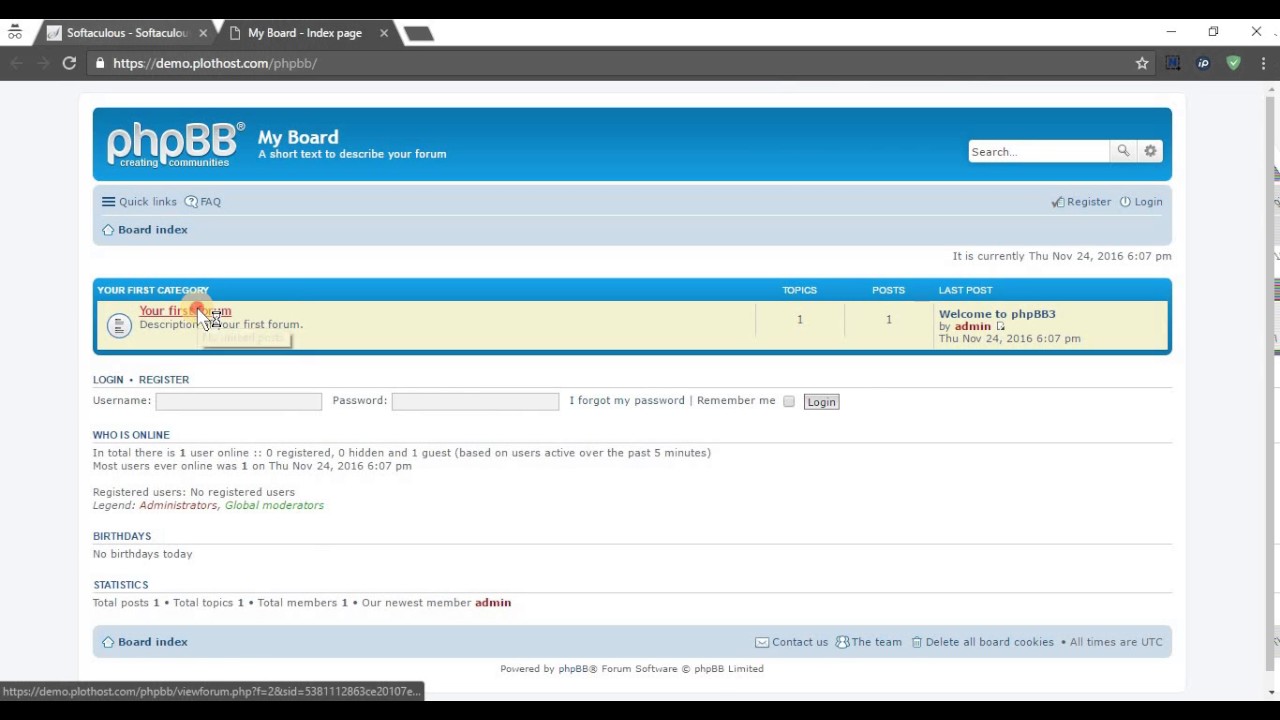This screenshot has height=720, width=1280.
Task: Select the My Board - Index page tab
Action: point(304,33)
